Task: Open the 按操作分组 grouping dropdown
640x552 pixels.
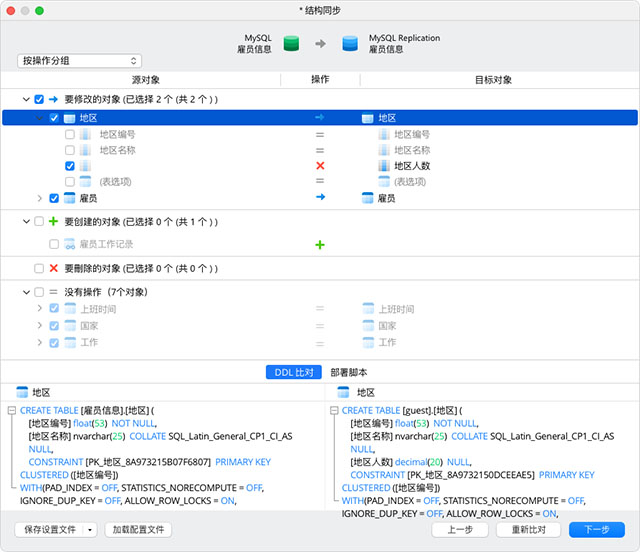Action: (80, 61)
